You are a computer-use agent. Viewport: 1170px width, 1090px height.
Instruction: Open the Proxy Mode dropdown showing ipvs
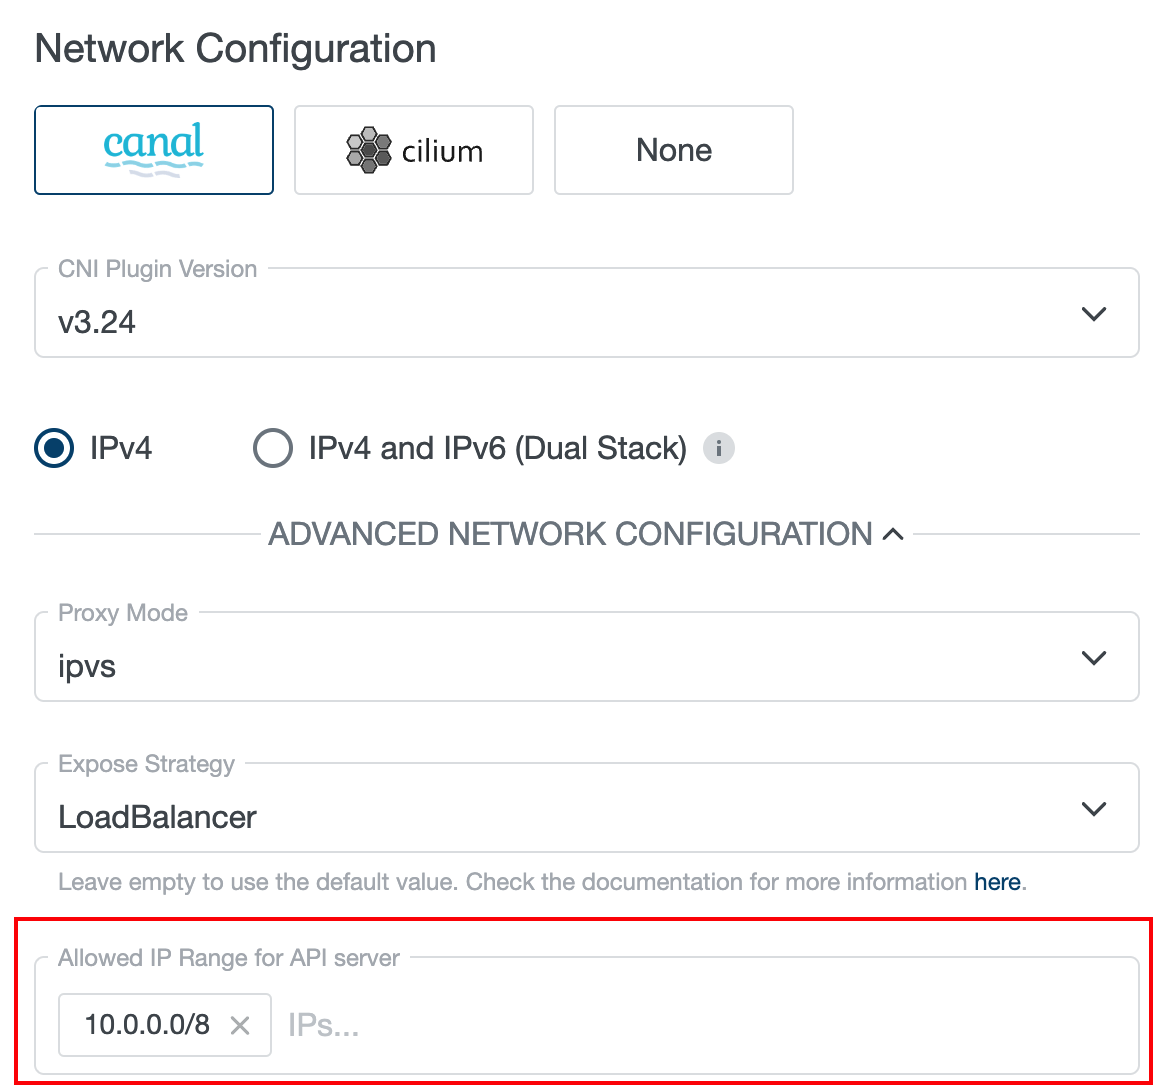(x=585, y=657)
